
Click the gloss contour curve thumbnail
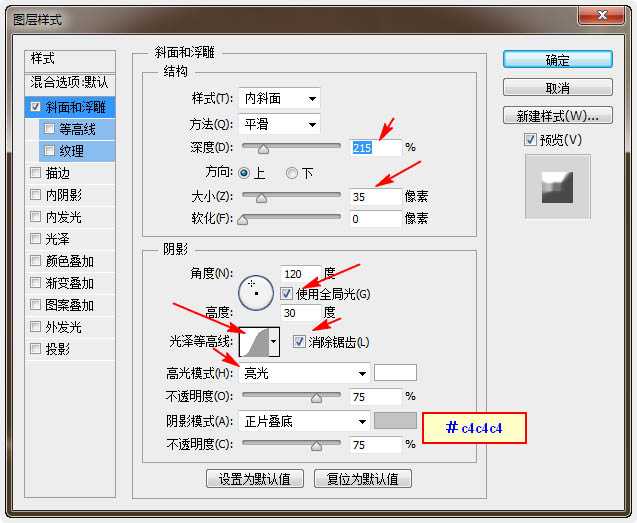(254, 342)
